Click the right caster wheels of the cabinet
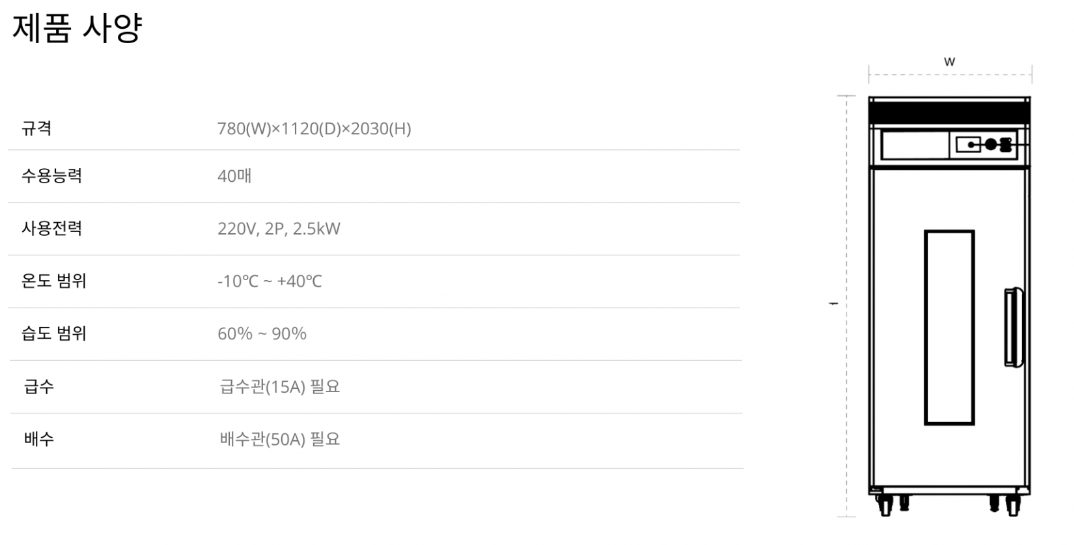This screenshot has height=545, width=1074. click(x=1004, y=503)
